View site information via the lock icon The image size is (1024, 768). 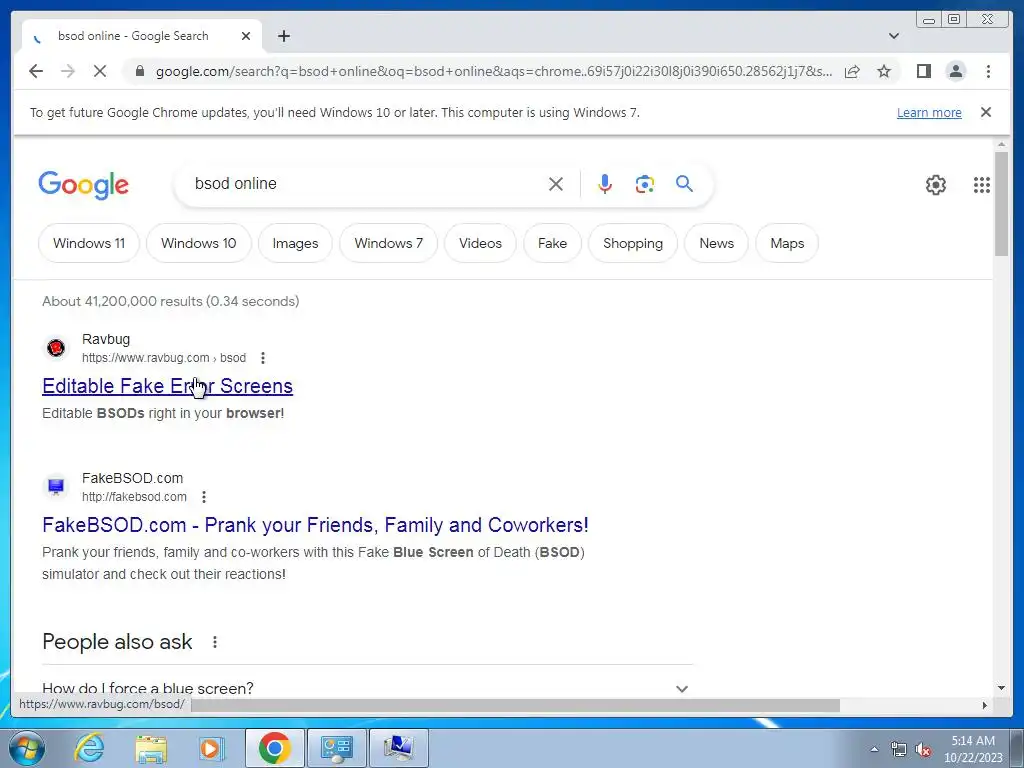[139, 71]
